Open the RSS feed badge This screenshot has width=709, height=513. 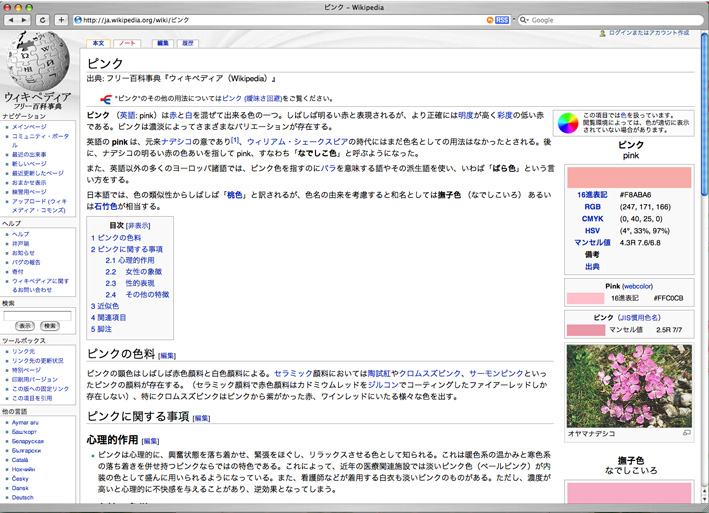tap(502, 20)
